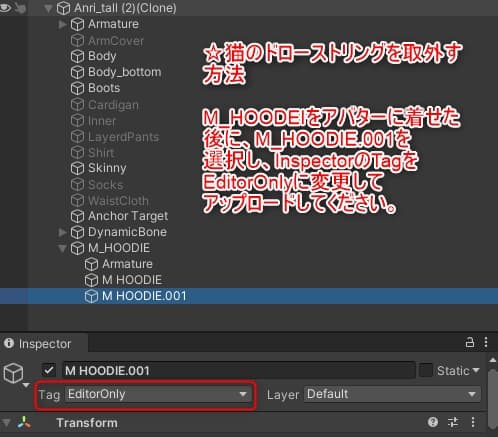Open Transform component three-dot menu
The height and width of the screenshot is (437, 498).
[x=473, y=422]
